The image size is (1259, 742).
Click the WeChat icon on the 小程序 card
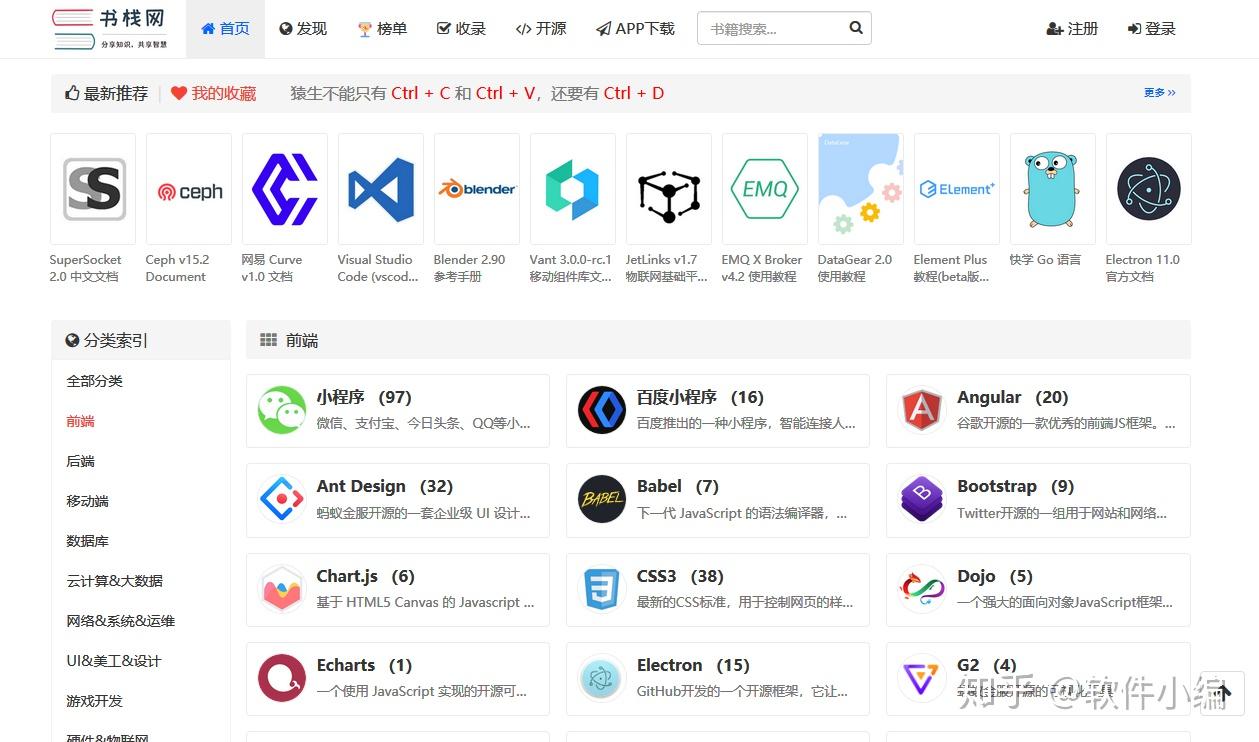coord(281,409)
